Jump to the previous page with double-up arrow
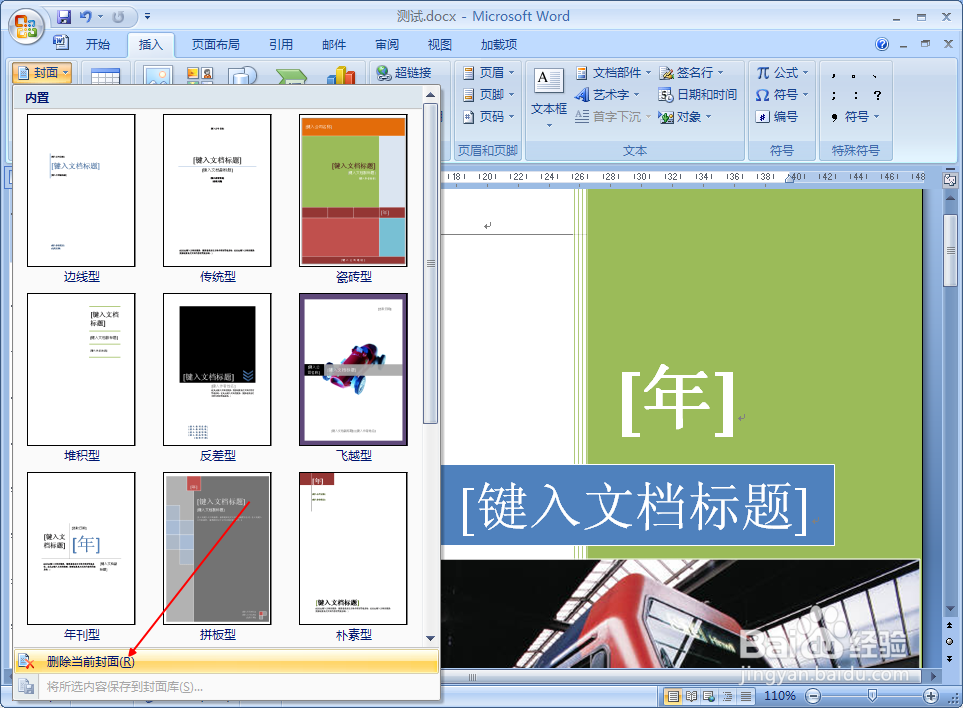 pyautogui.click(x=950, y=625)
